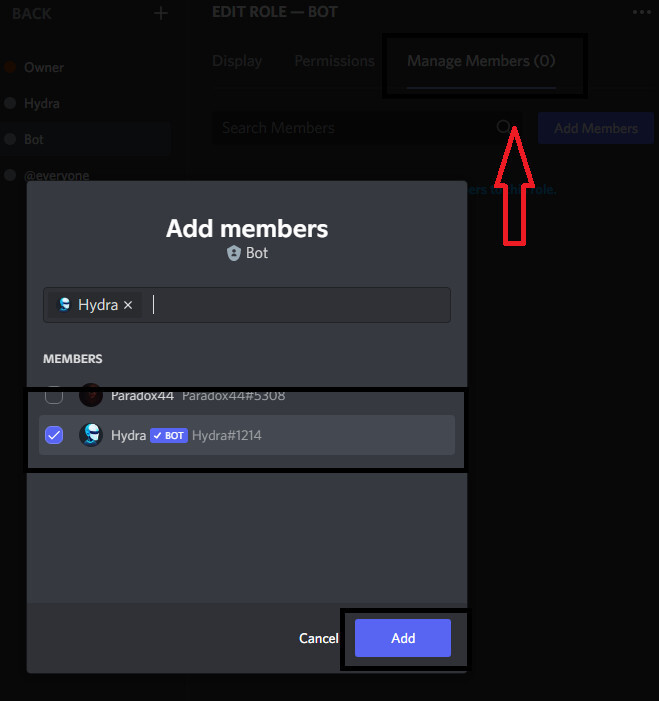Viewport: 659px width, 701px height.
Task: Cancel the Add members dialog
Action: pyautogui.click(x=318, y=638)
